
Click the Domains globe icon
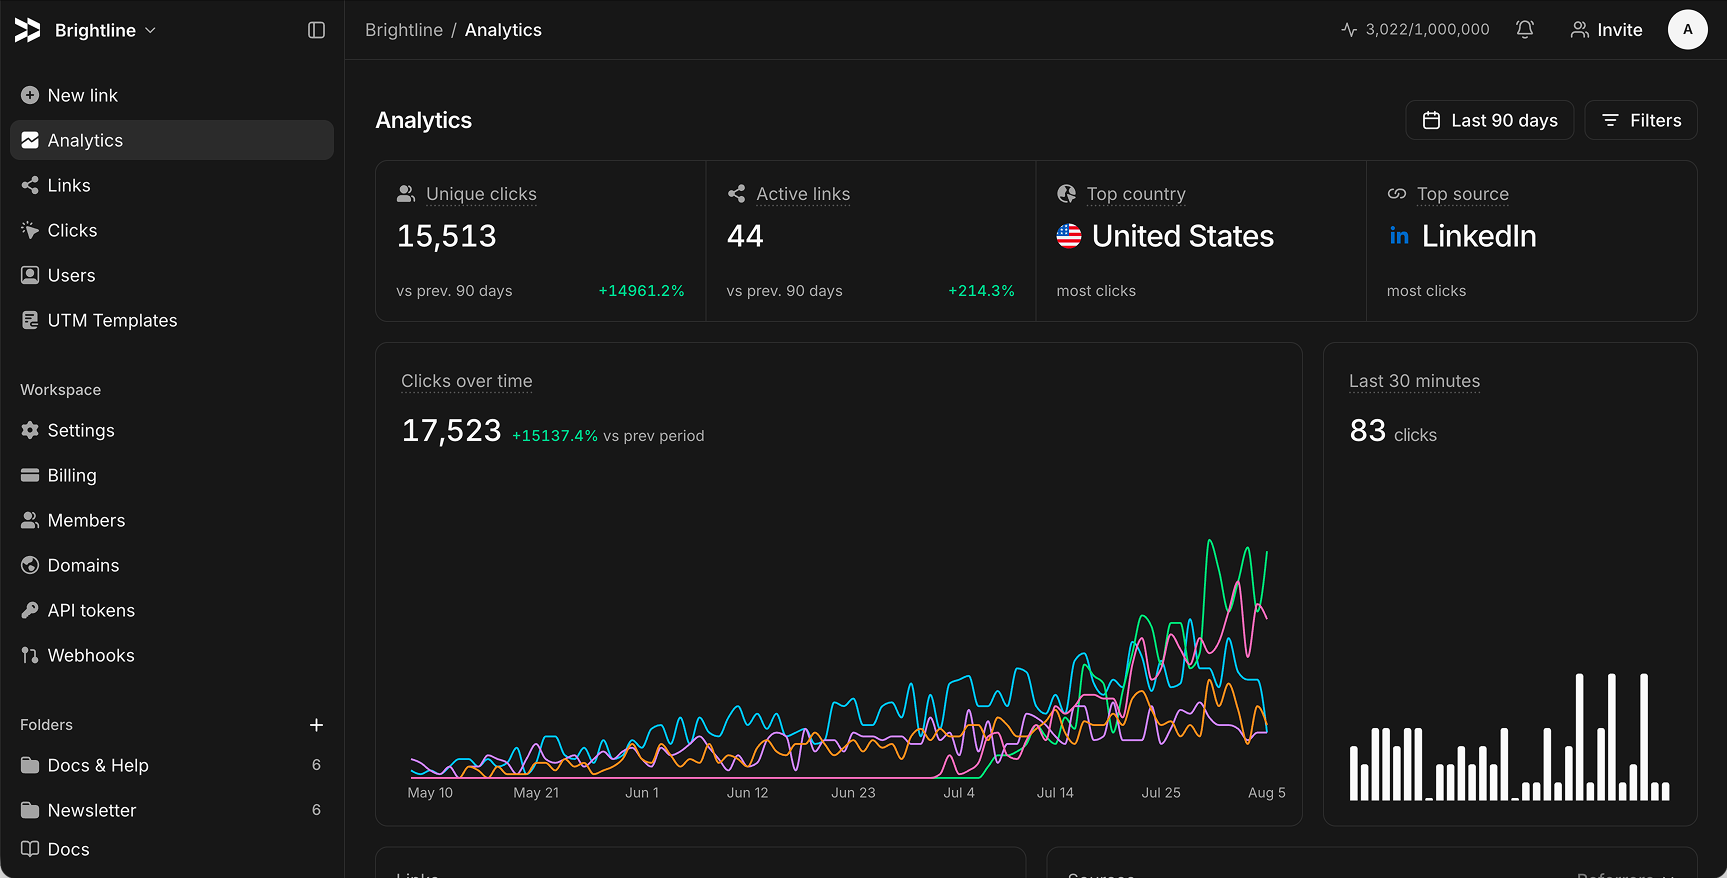(30, 565)
